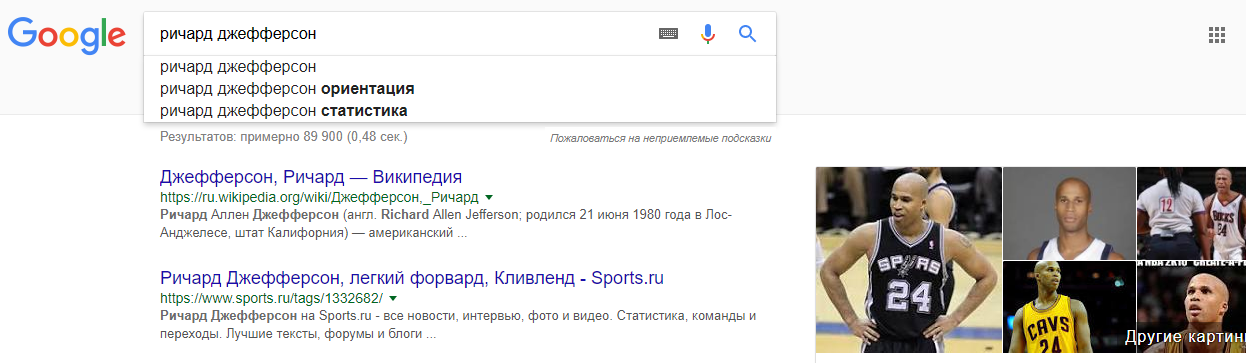Click the blue search magnifier button
The width and height of the screenshot is (1246, 363).
click(x=747, y=34)
